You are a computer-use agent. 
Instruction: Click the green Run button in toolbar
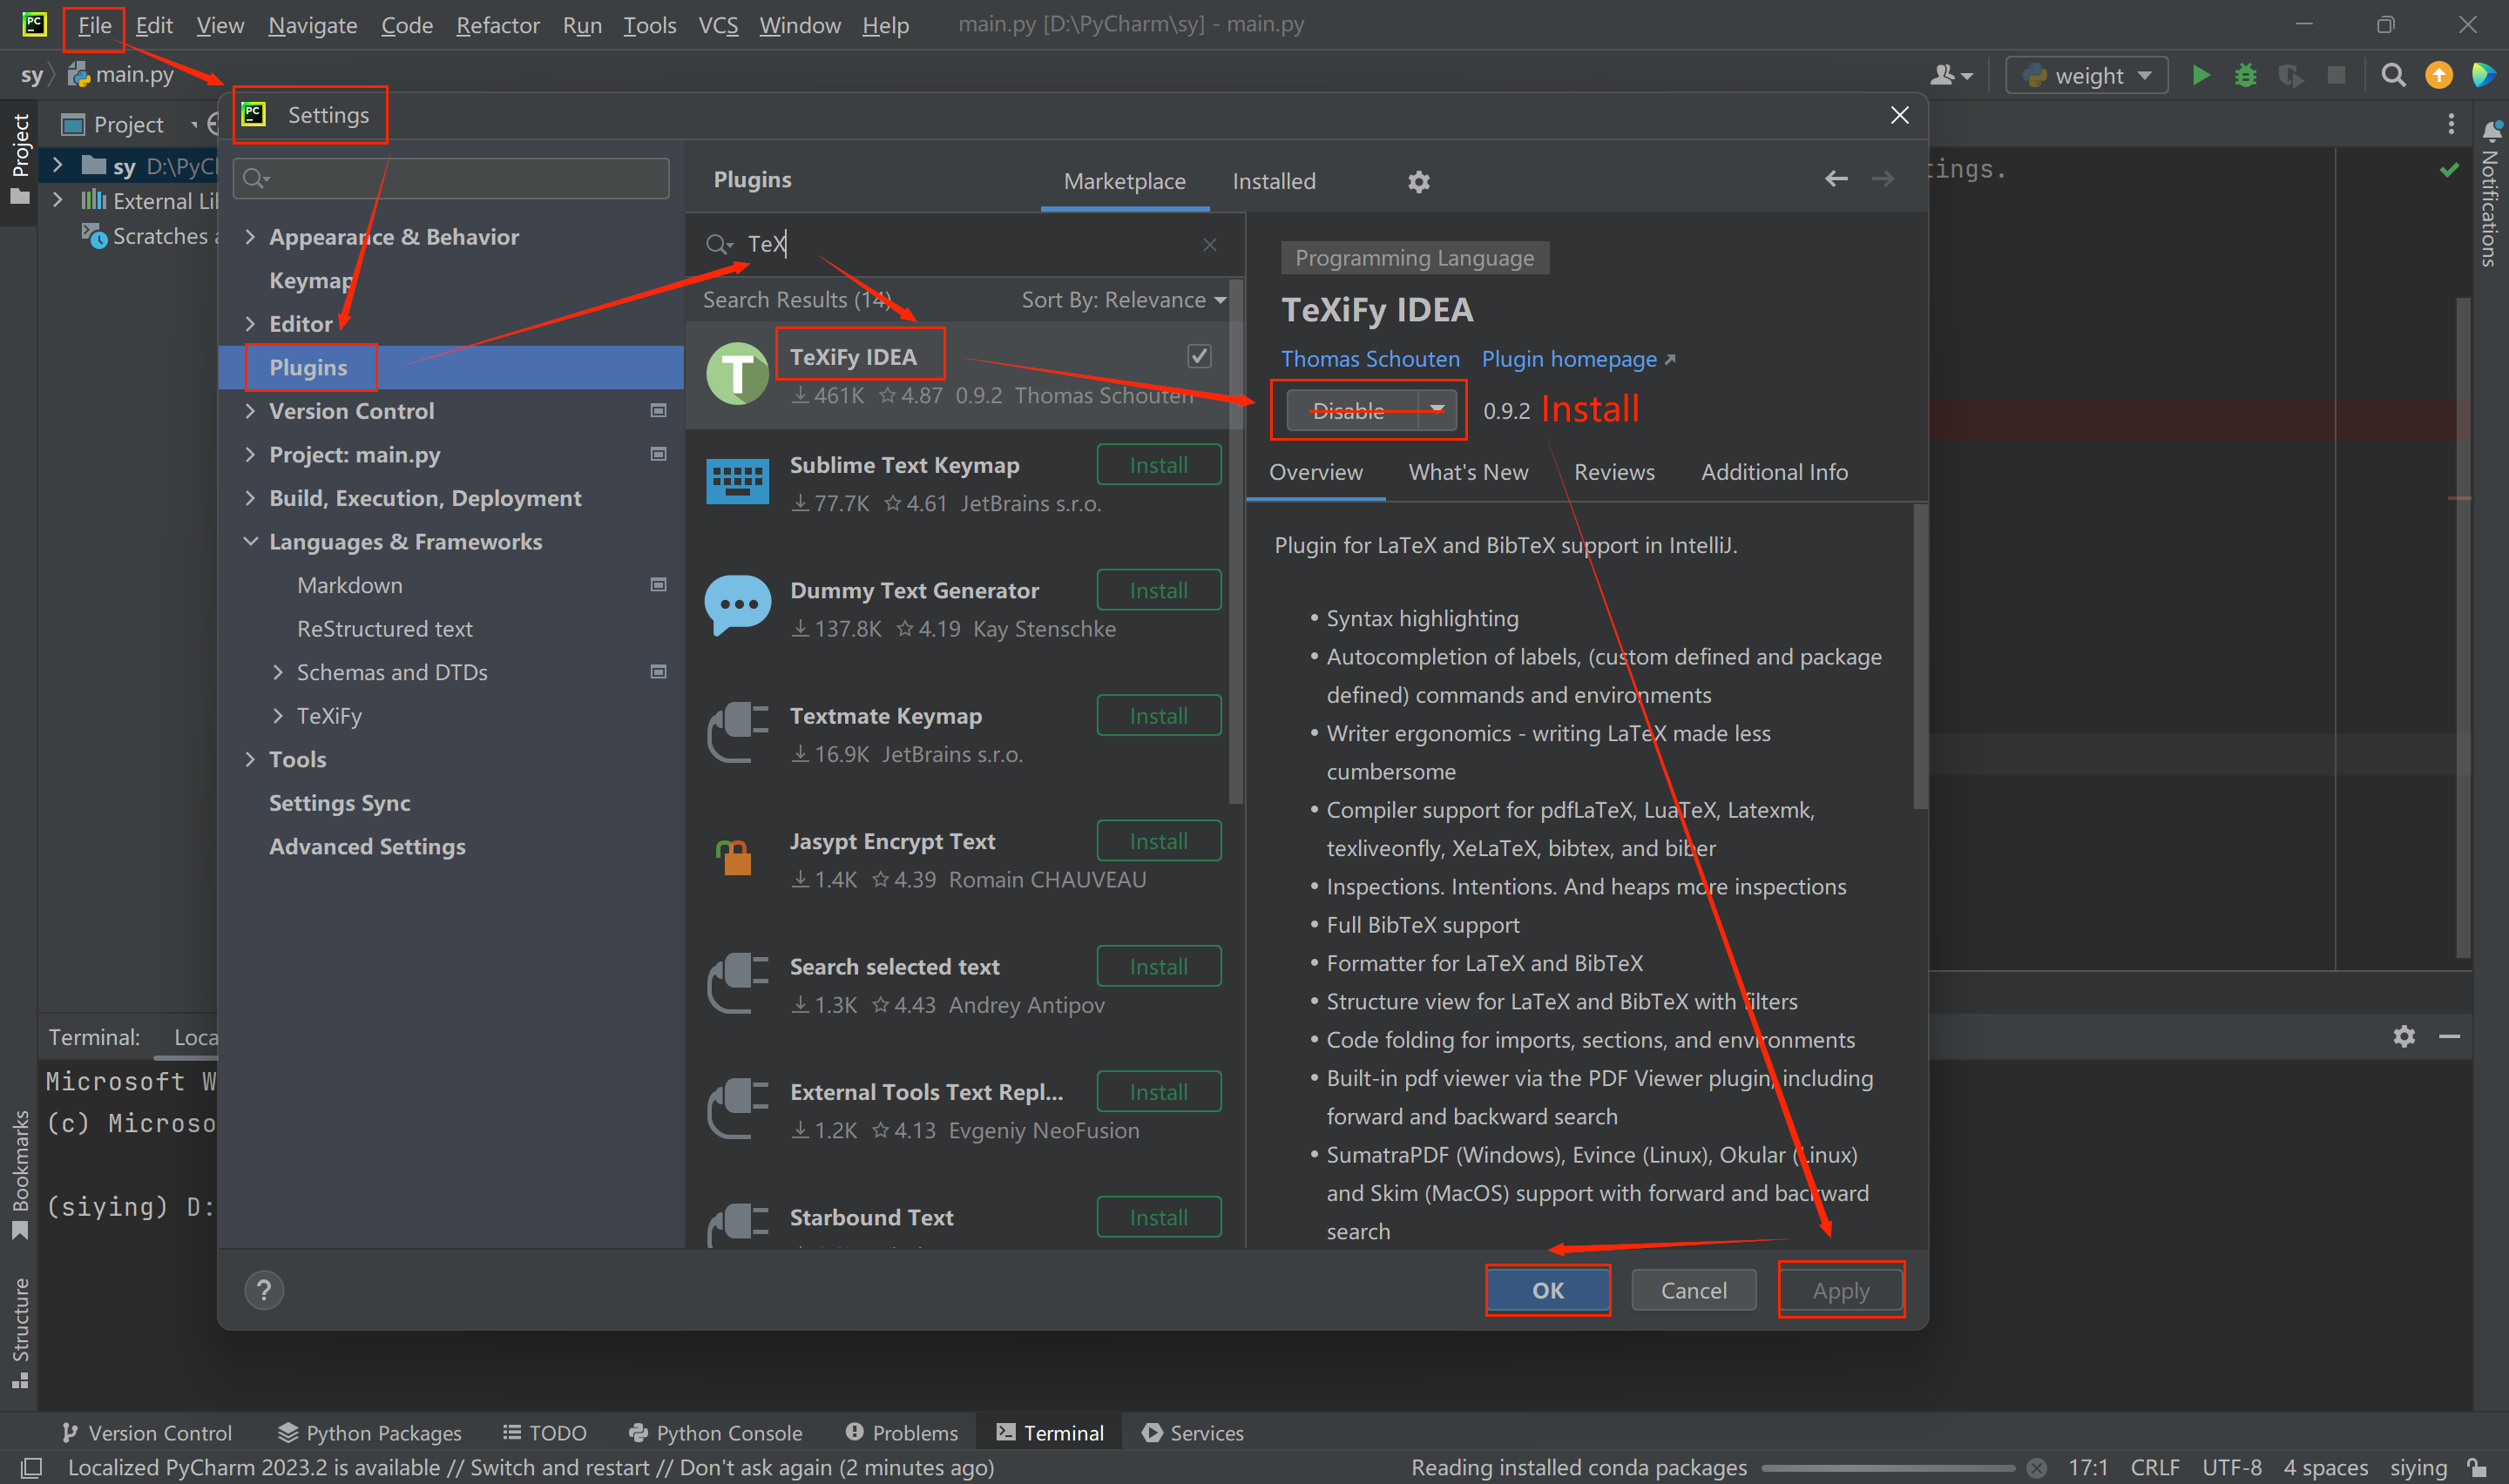[2200, 76]
